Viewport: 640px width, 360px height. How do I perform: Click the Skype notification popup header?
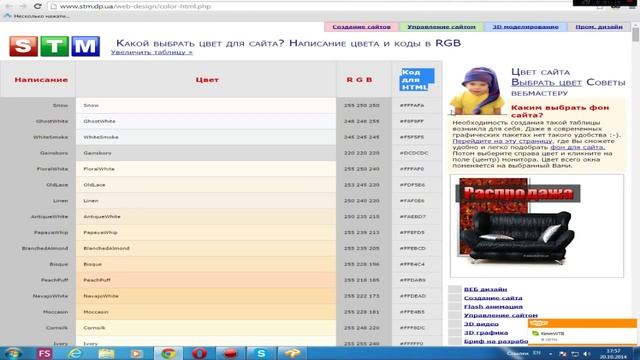pyautogui.click(x=582, y=324)
